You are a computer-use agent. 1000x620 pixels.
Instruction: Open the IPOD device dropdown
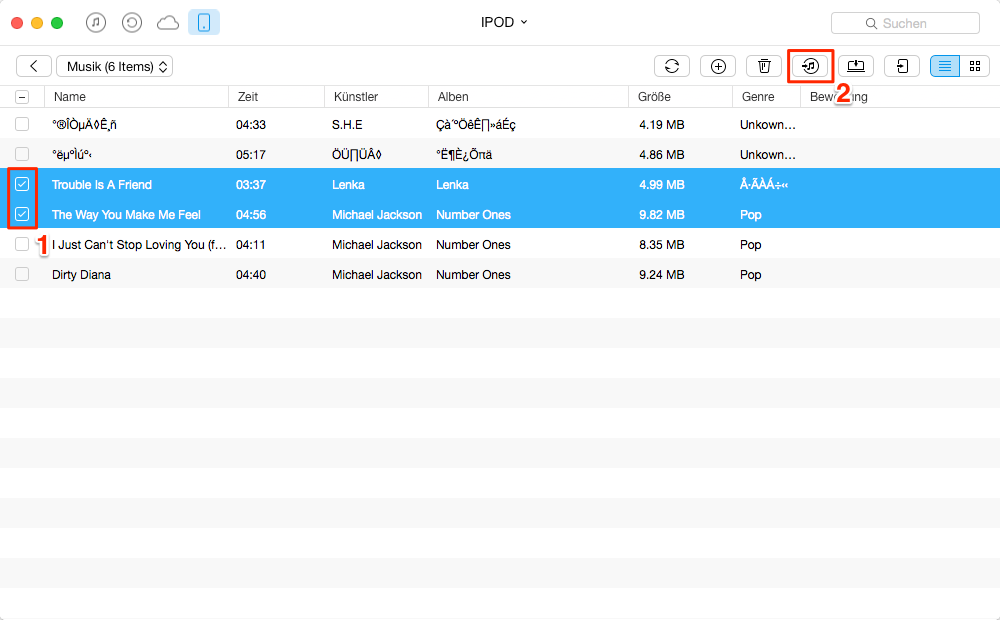[504, 22]
